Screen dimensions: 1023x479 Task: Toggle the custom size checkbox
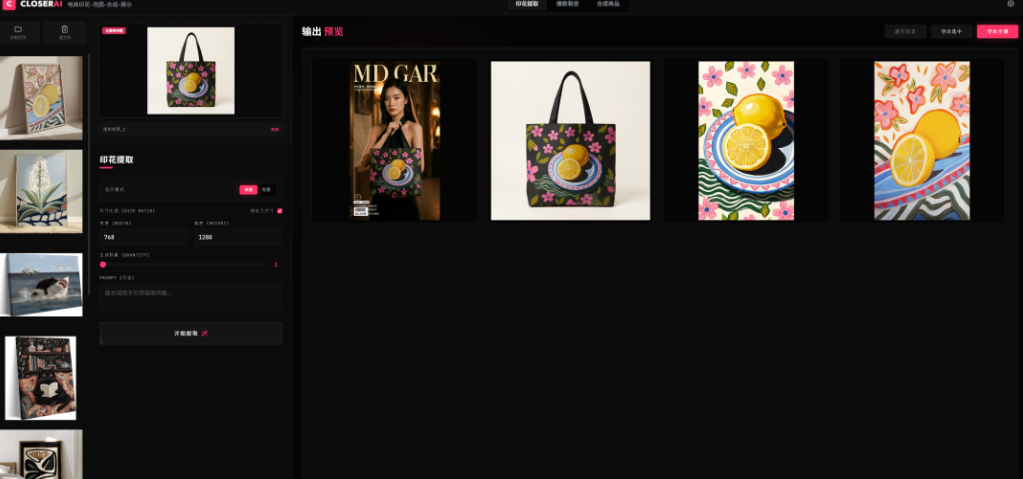[x=280, y=211]
